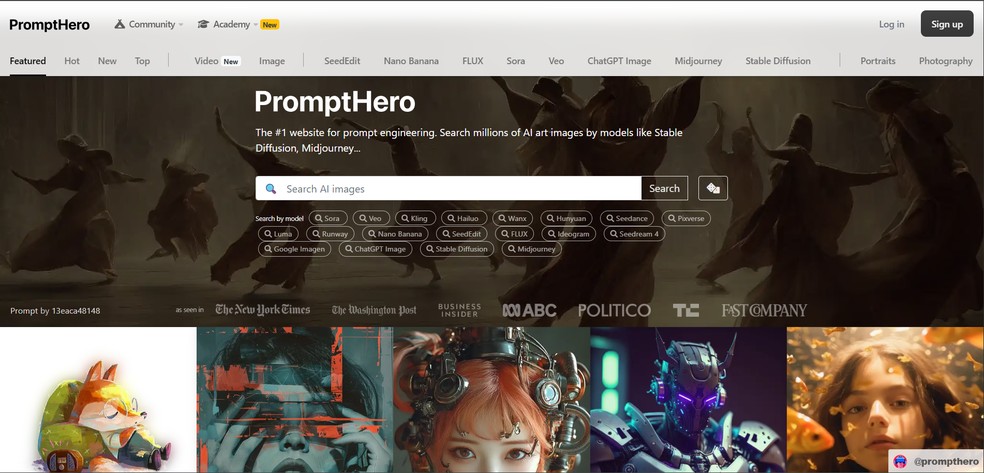
Task: Click the Sign up button
Action: (x=947, y=24)
